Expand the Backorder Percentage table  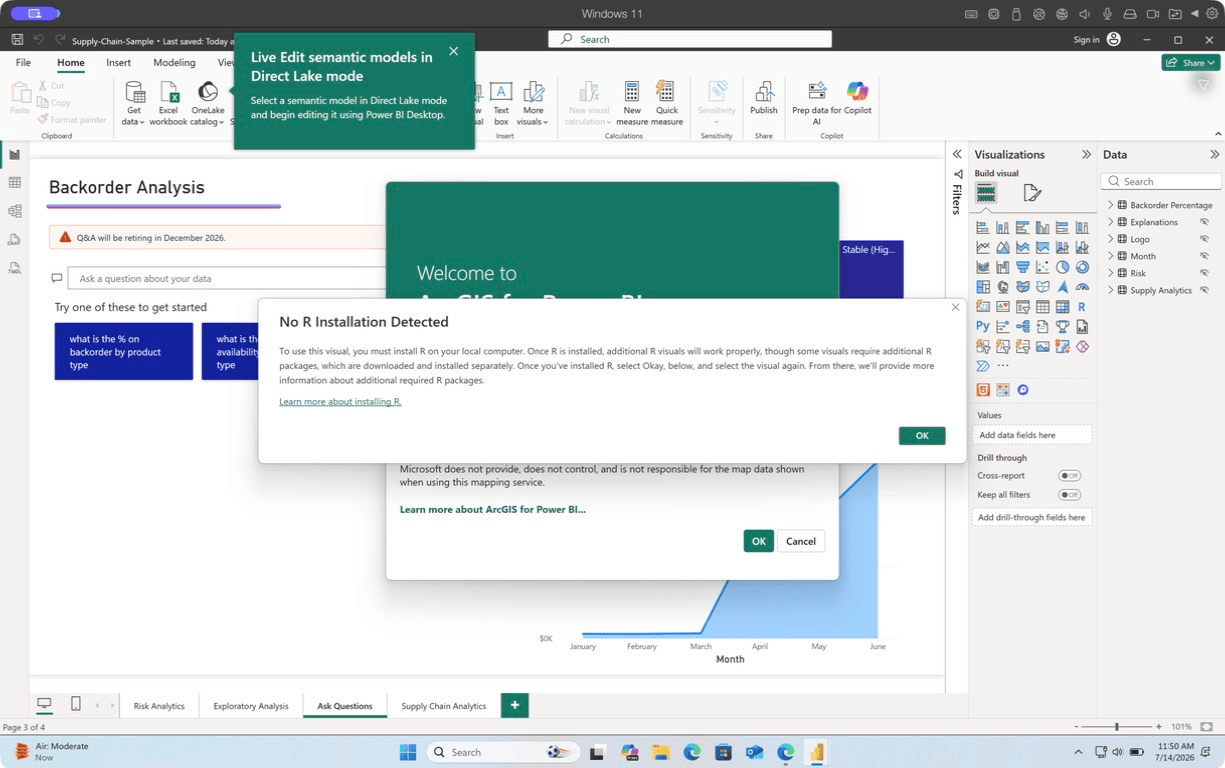coord(1110,205)
